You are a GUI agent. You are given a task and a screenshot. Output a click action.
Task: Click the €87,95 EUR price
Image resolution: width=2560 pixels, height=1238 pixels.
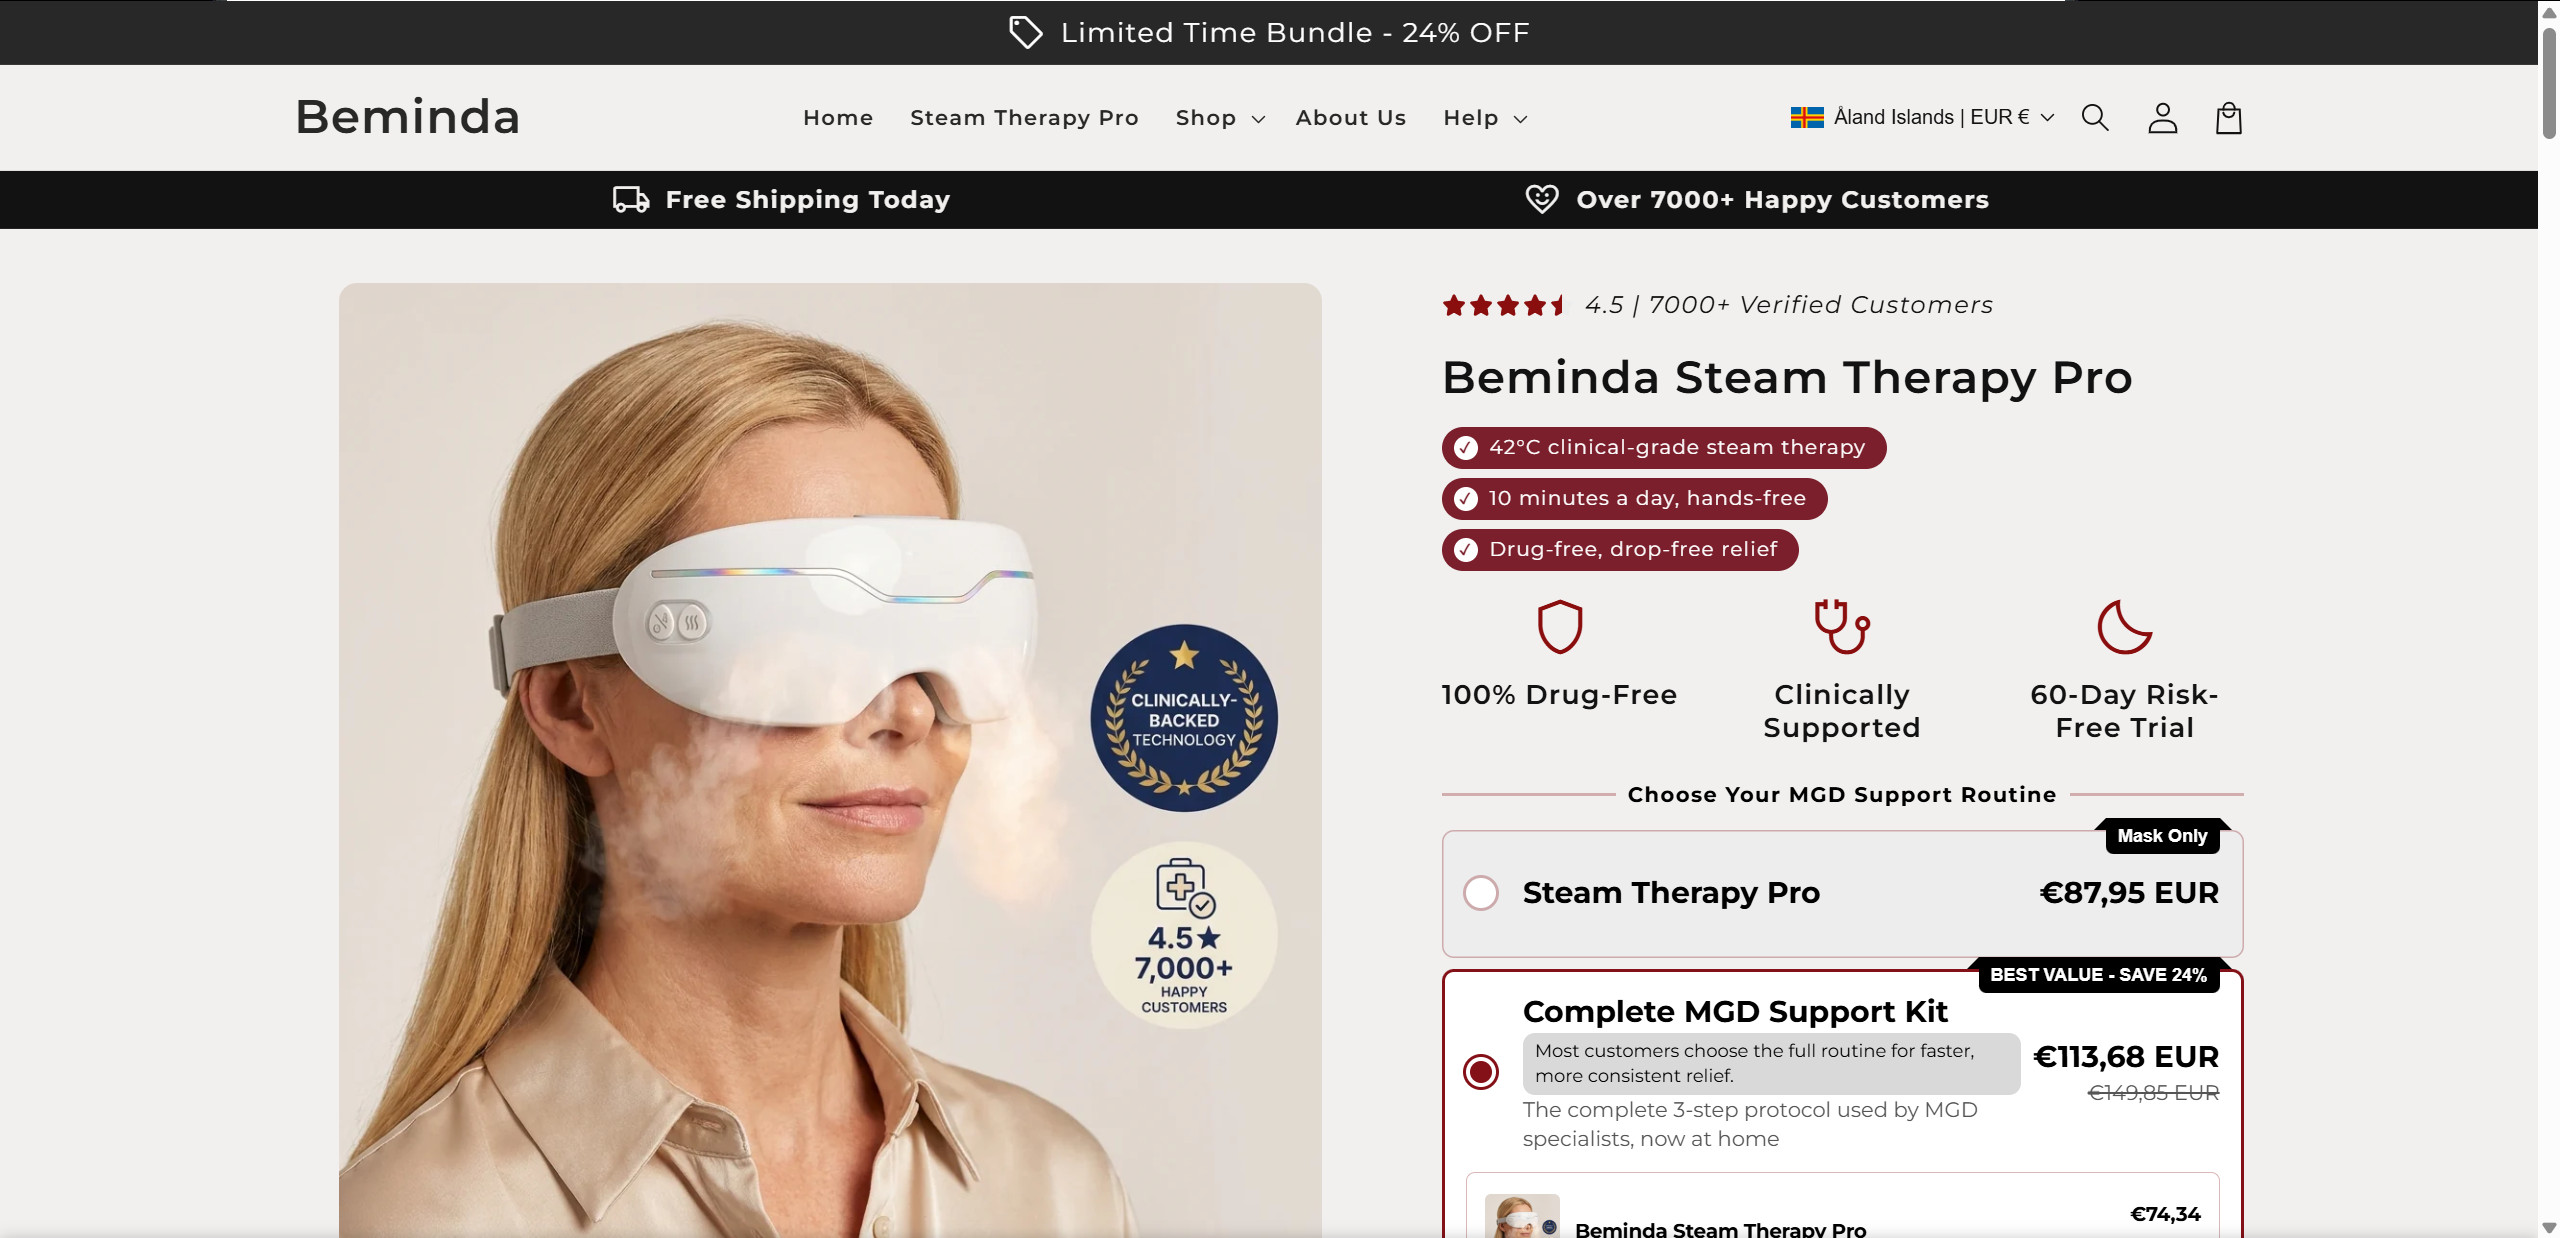[x=2129, y=892]
